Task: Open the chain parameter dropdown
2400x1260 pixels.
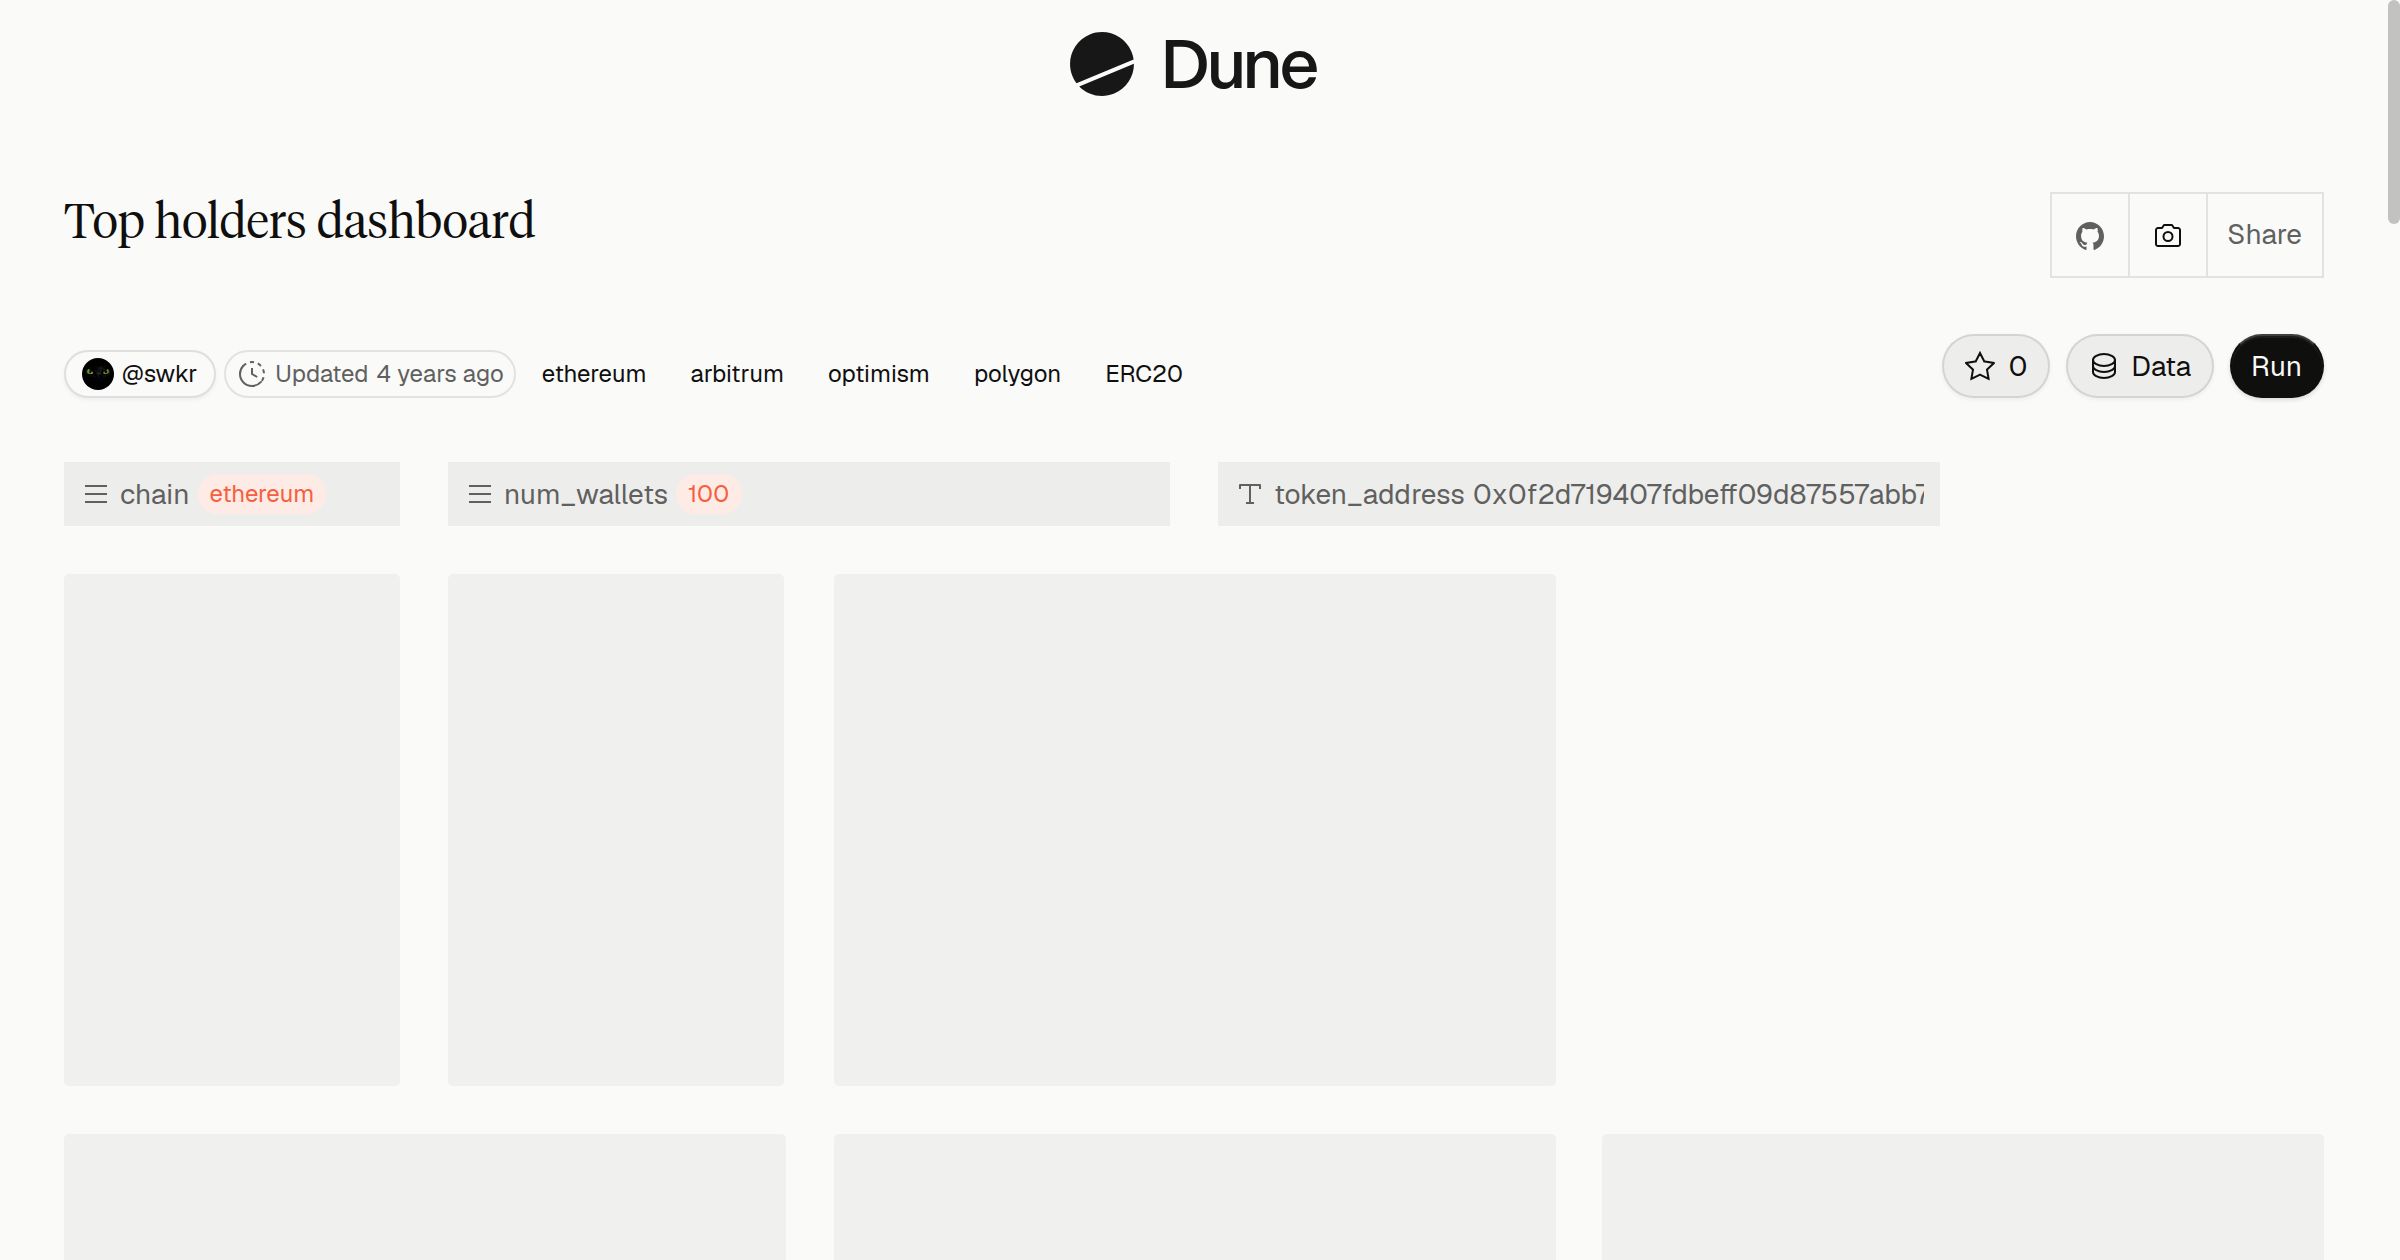Action: [x=232, y=494]
